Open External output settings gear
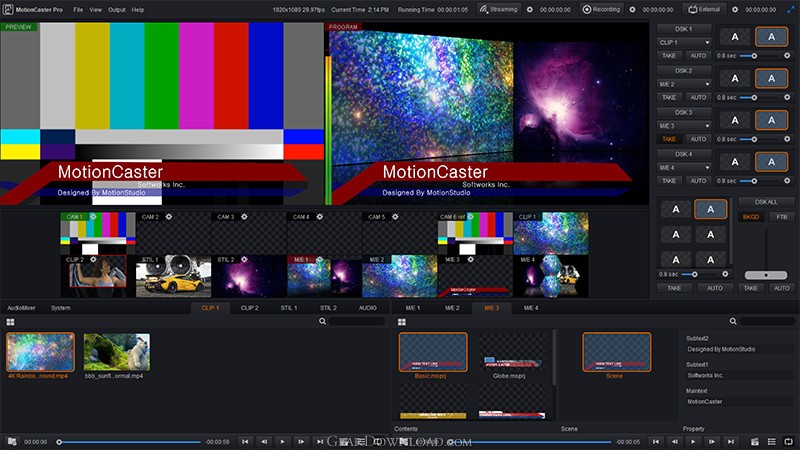Image resolution: width=800 pixels, height=450 pixels. (x=735, y=9)
